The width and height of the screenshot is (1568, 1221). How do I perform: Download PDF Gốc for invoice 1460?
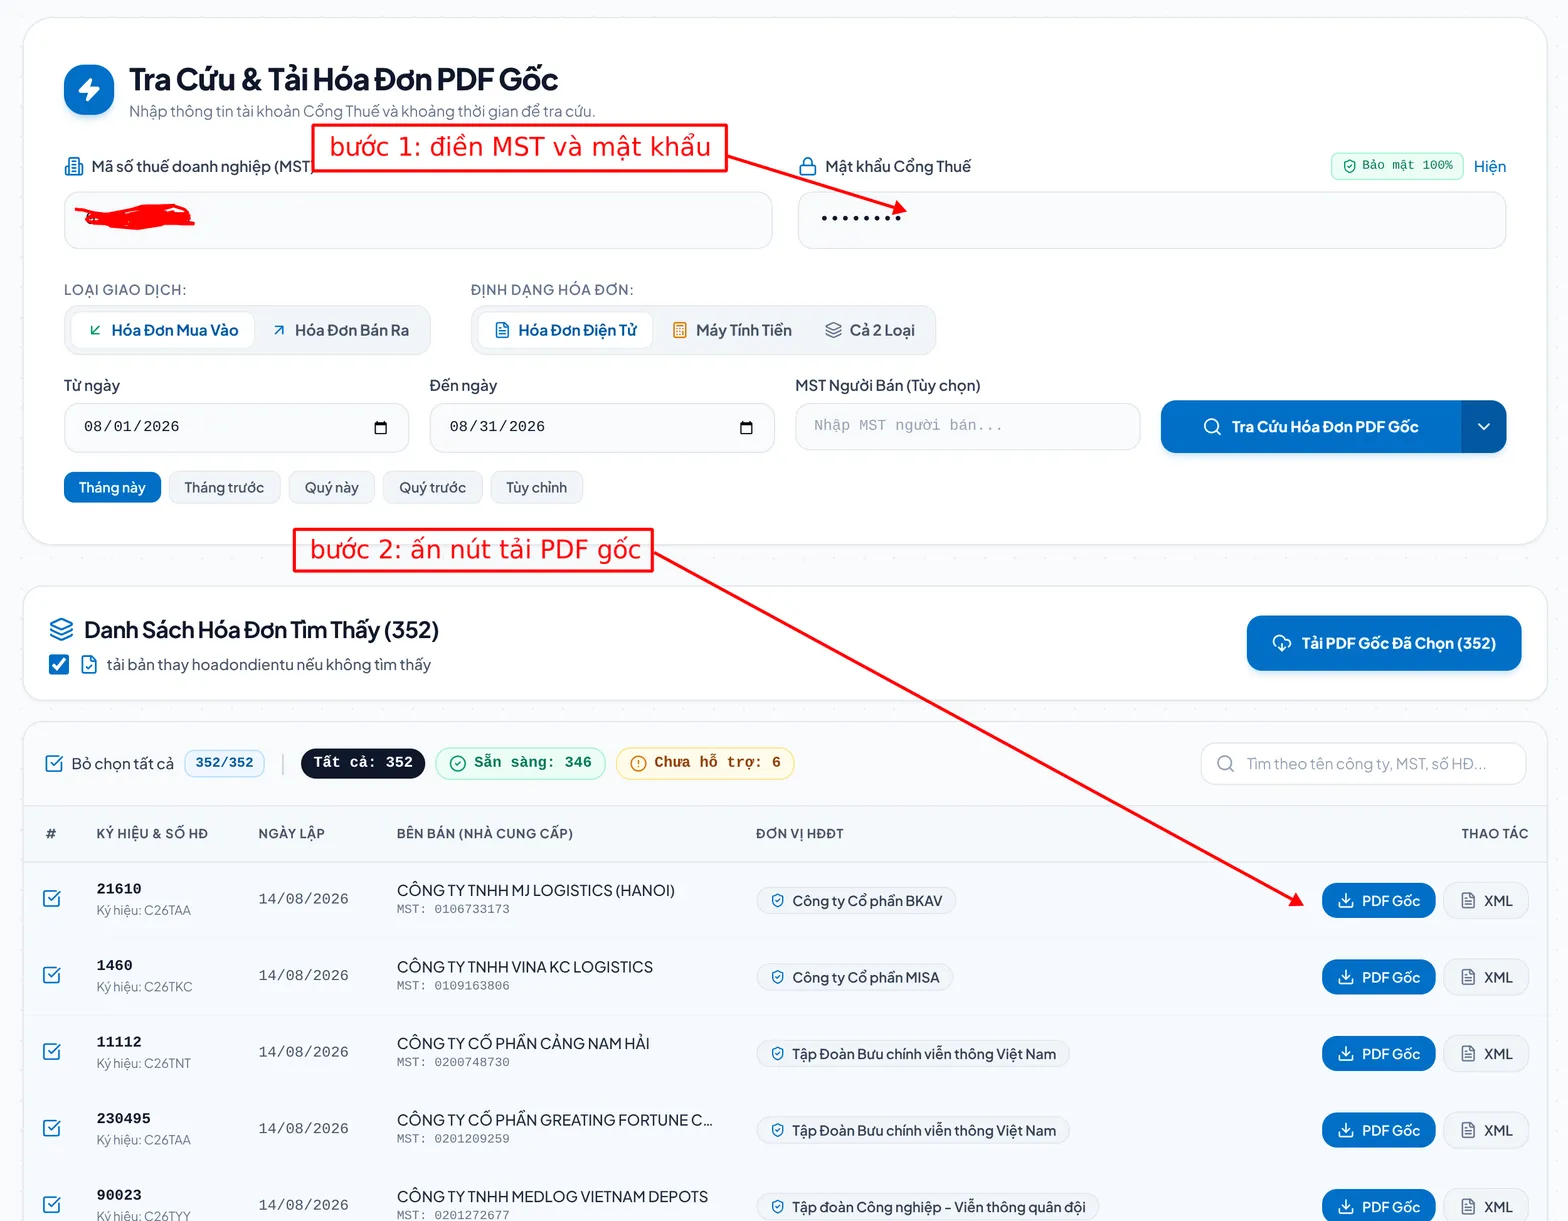[x=1378, y=977]
